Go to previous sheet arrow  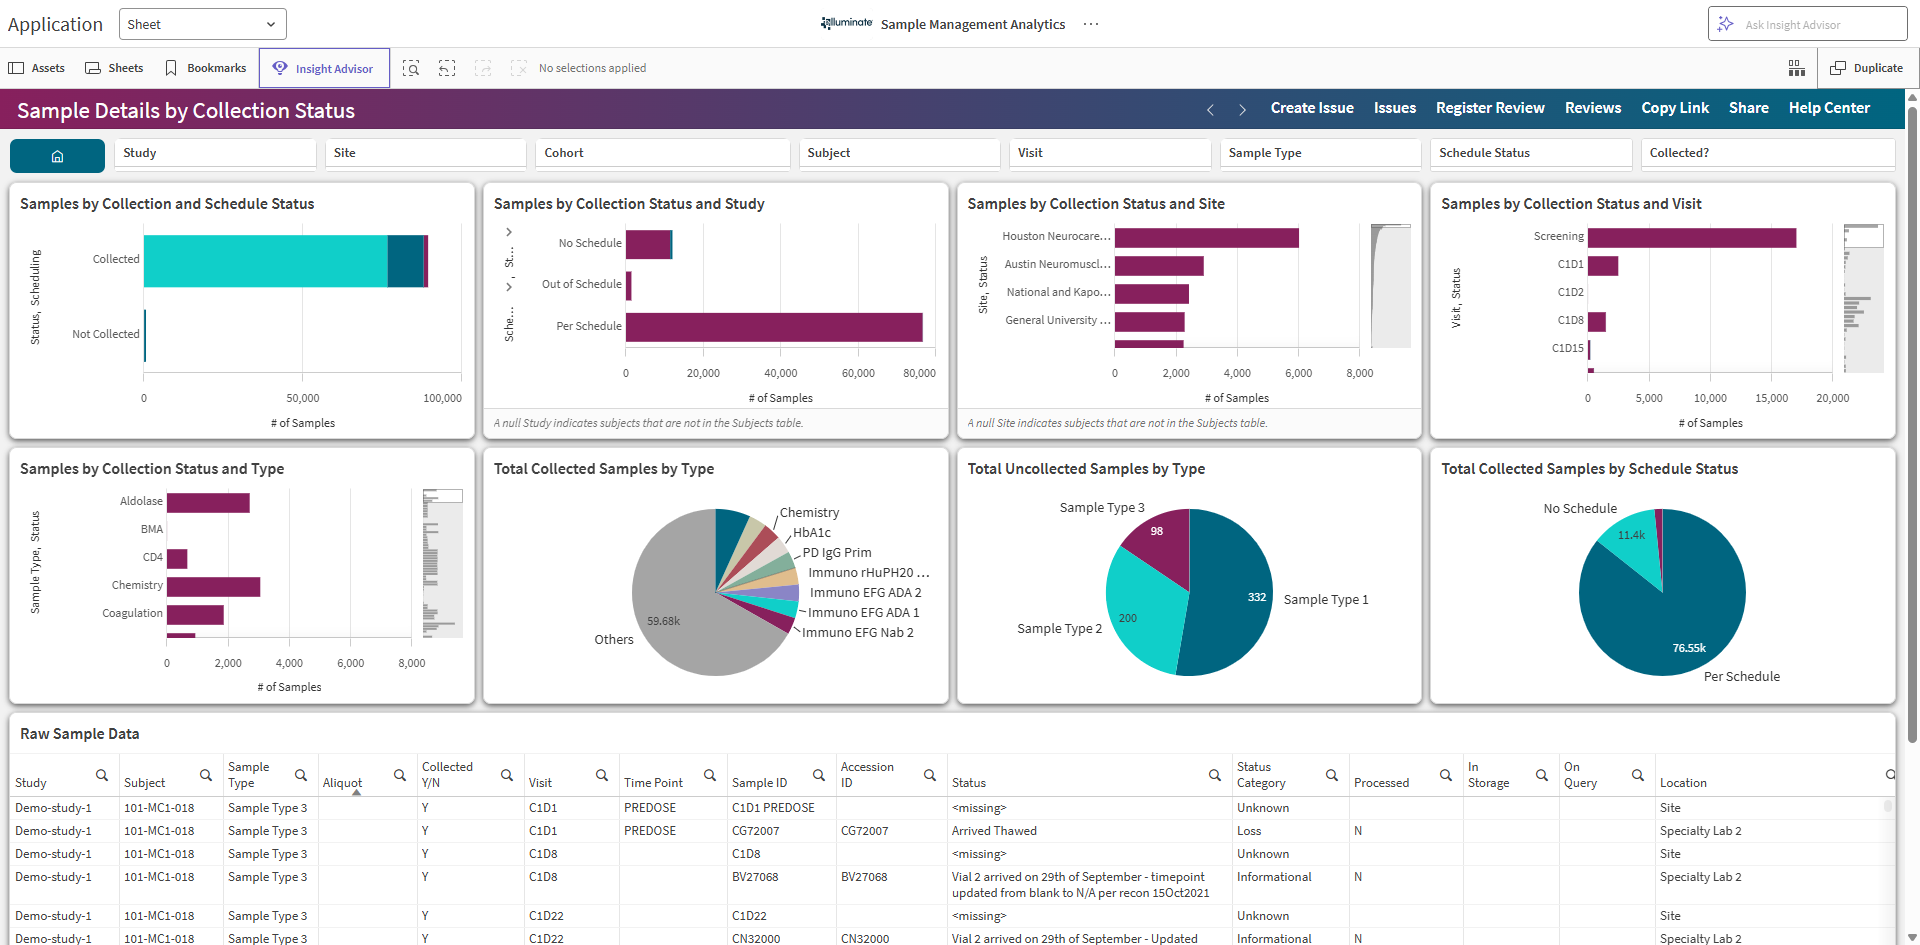[x=1210, y=109]
